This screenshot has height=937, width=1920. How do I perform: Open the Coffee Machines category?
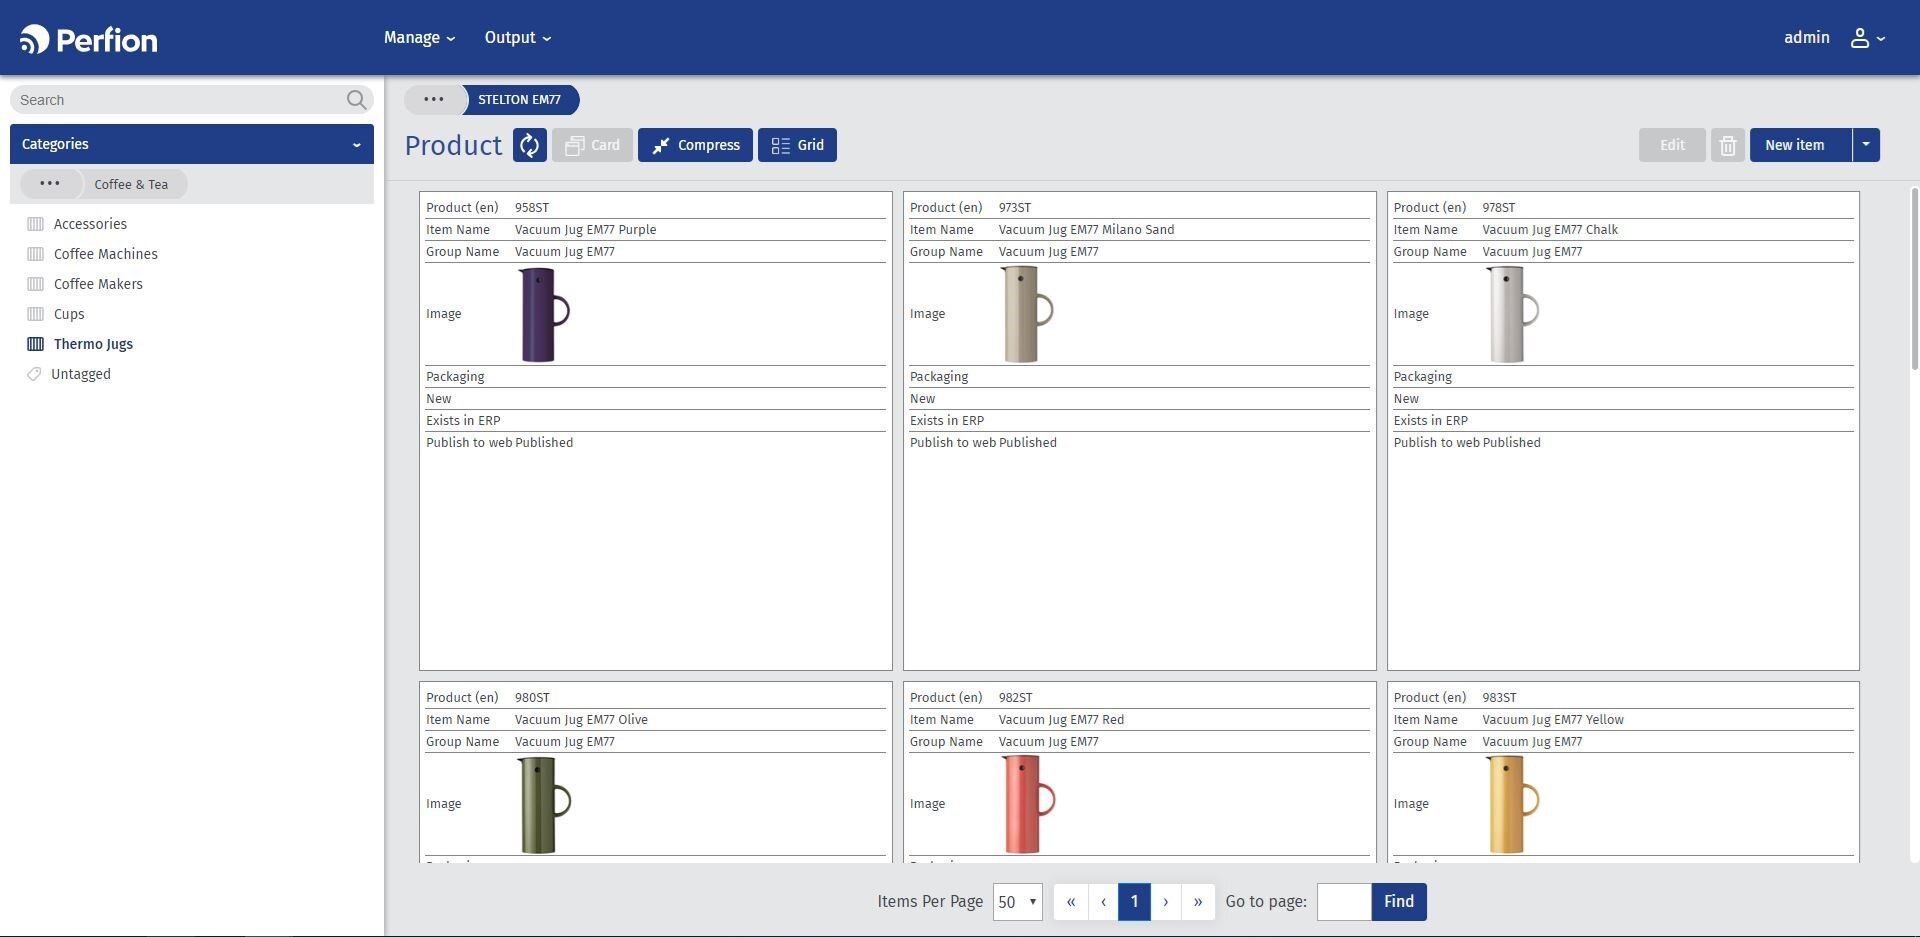(x=106, y=254)
